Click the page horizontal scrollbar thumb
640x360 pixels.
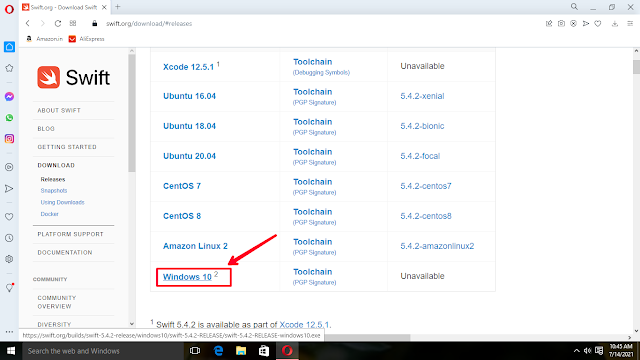pos(367,338)
